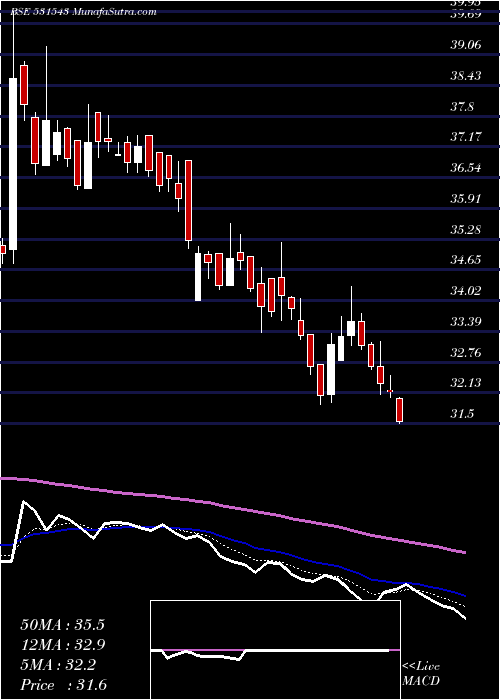The width and height of the screenshot is (500, 700).
Task: Click the 34.65 price axis label
Action: pos(466,260)
